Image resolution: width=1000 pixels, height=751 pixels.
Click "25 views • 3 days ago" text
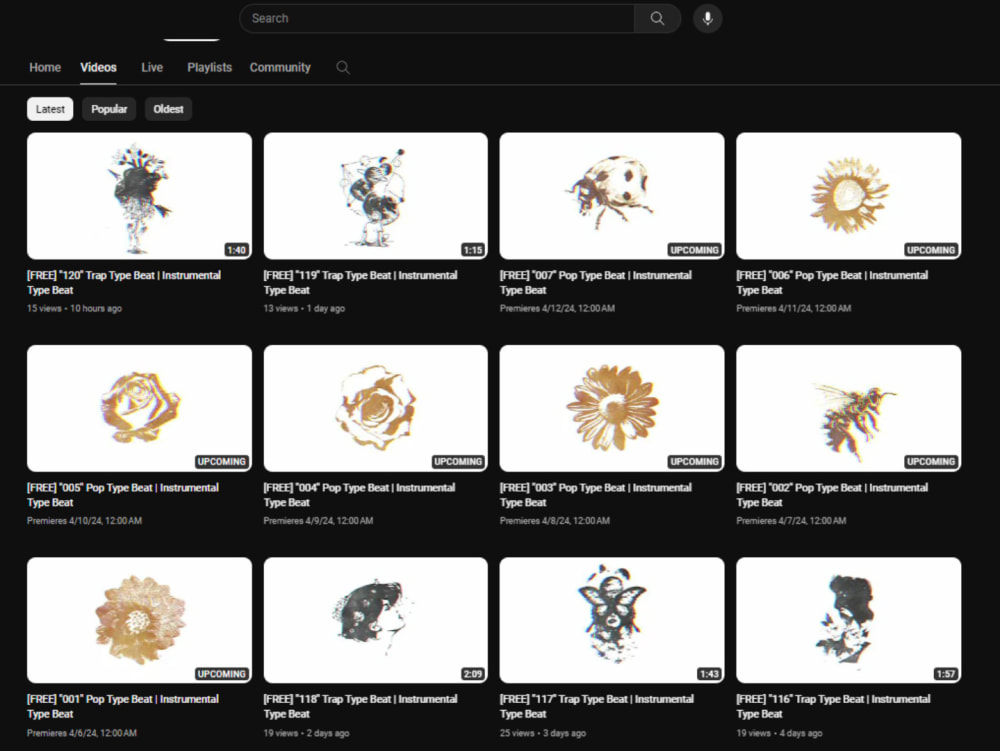[x=543, y=733]
